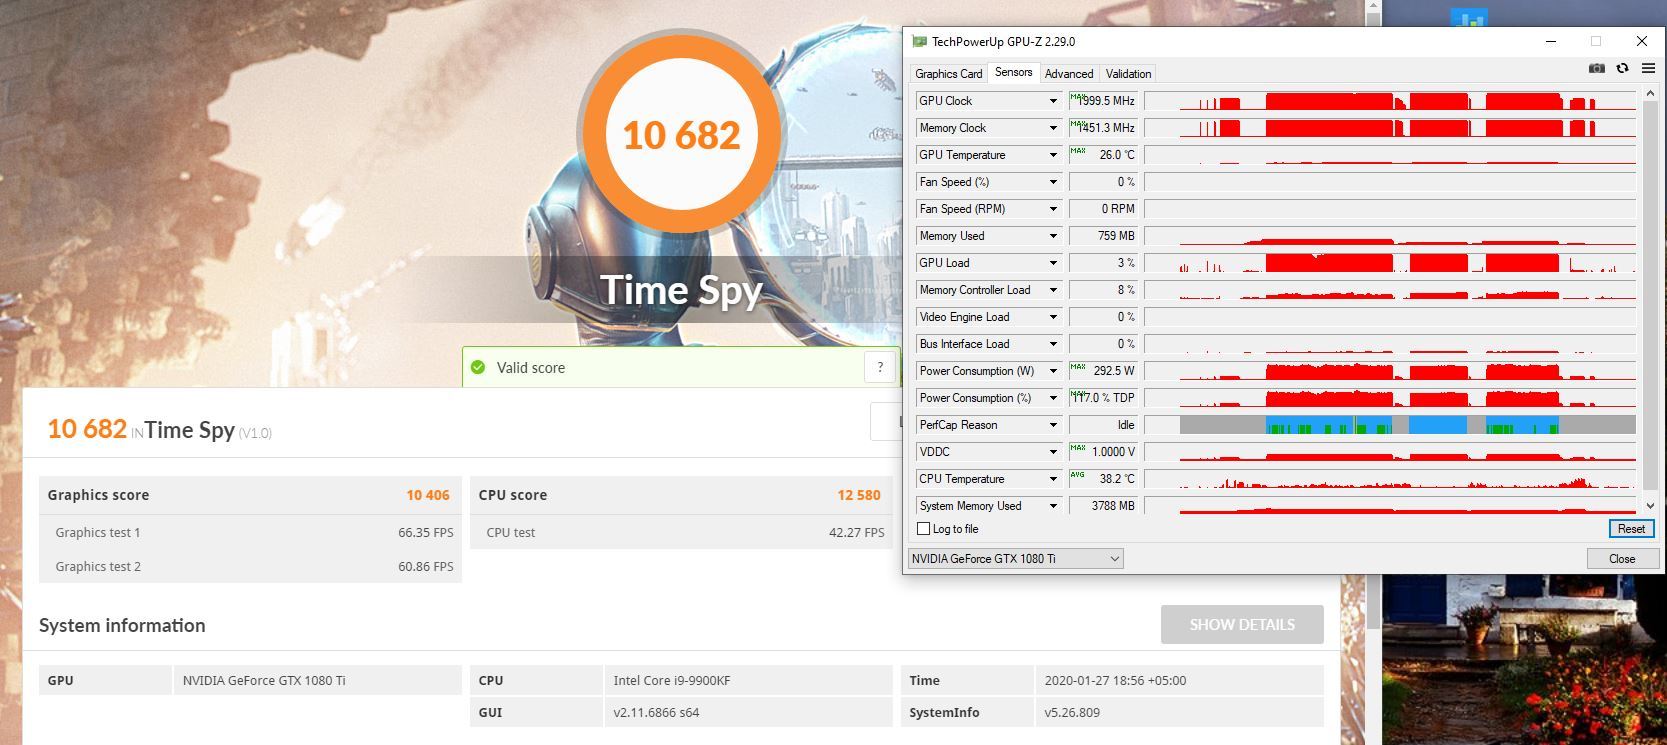Screen dimensions: 1667x745
Task: Take a GPU-Z screenshot with the camera icon
Action: tap(1597, 68)
